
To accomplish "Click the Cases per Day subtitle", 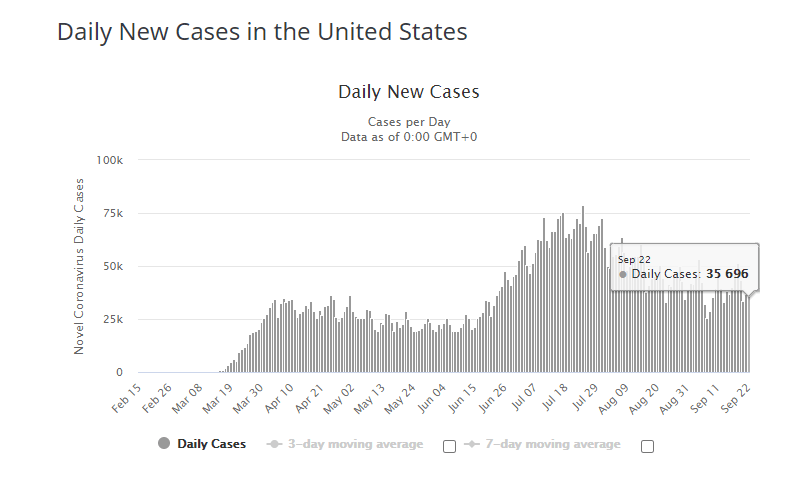I will click(409, 123).
